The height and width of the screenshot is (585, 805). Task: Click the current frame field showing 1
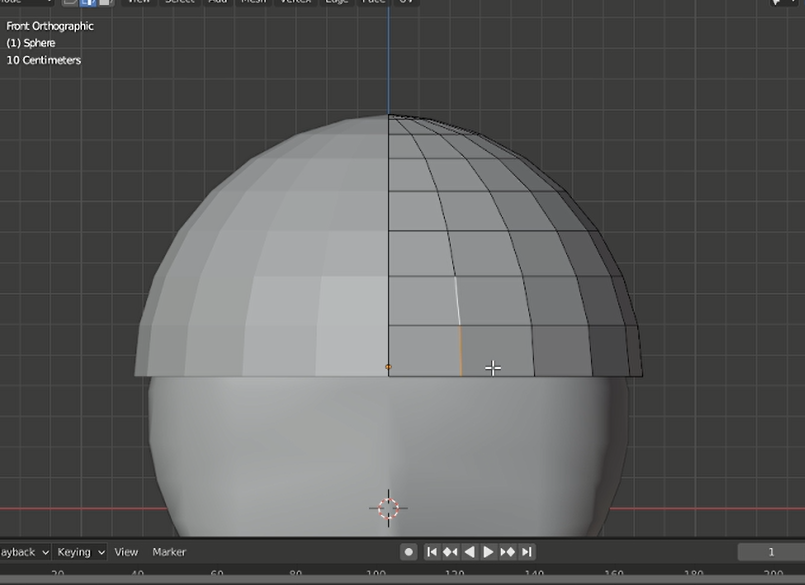pyautogui.click(x=771, y=552)
